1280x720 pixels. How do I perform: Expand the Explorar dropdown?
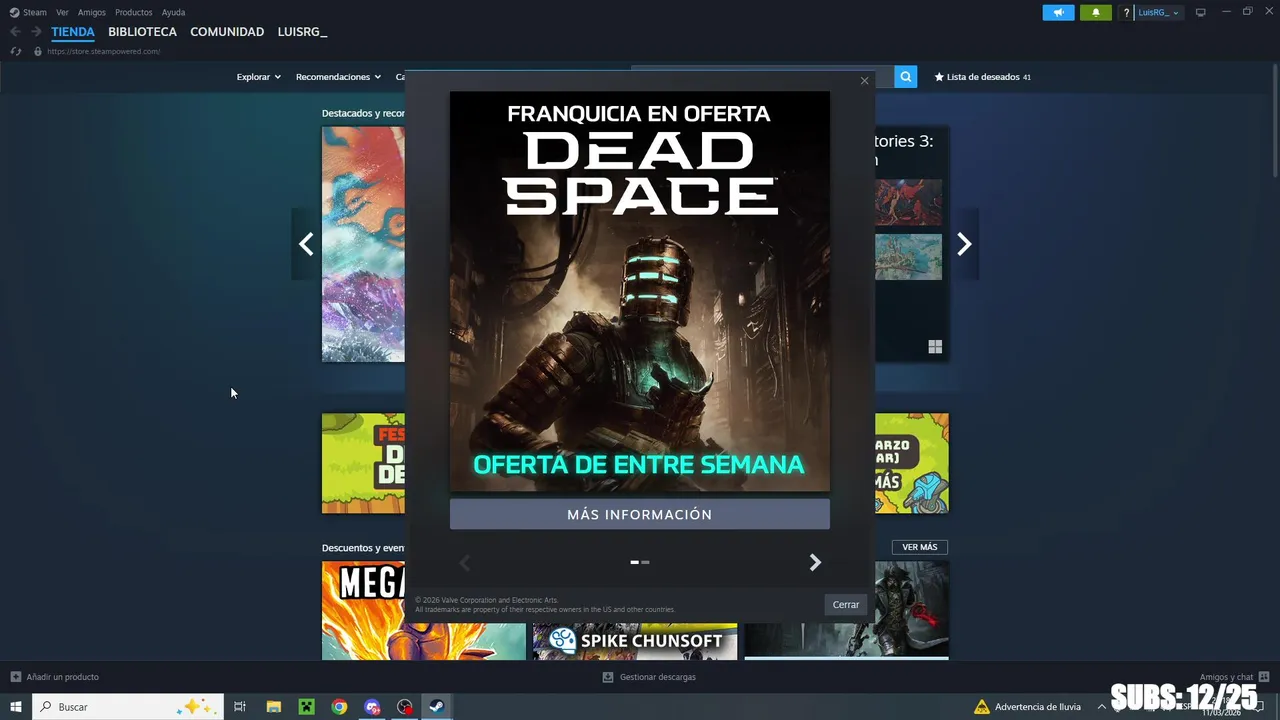point(258,77)
